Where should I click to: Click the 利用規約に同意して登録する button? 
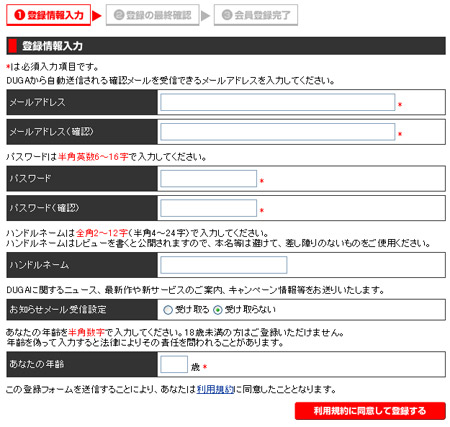370,411
